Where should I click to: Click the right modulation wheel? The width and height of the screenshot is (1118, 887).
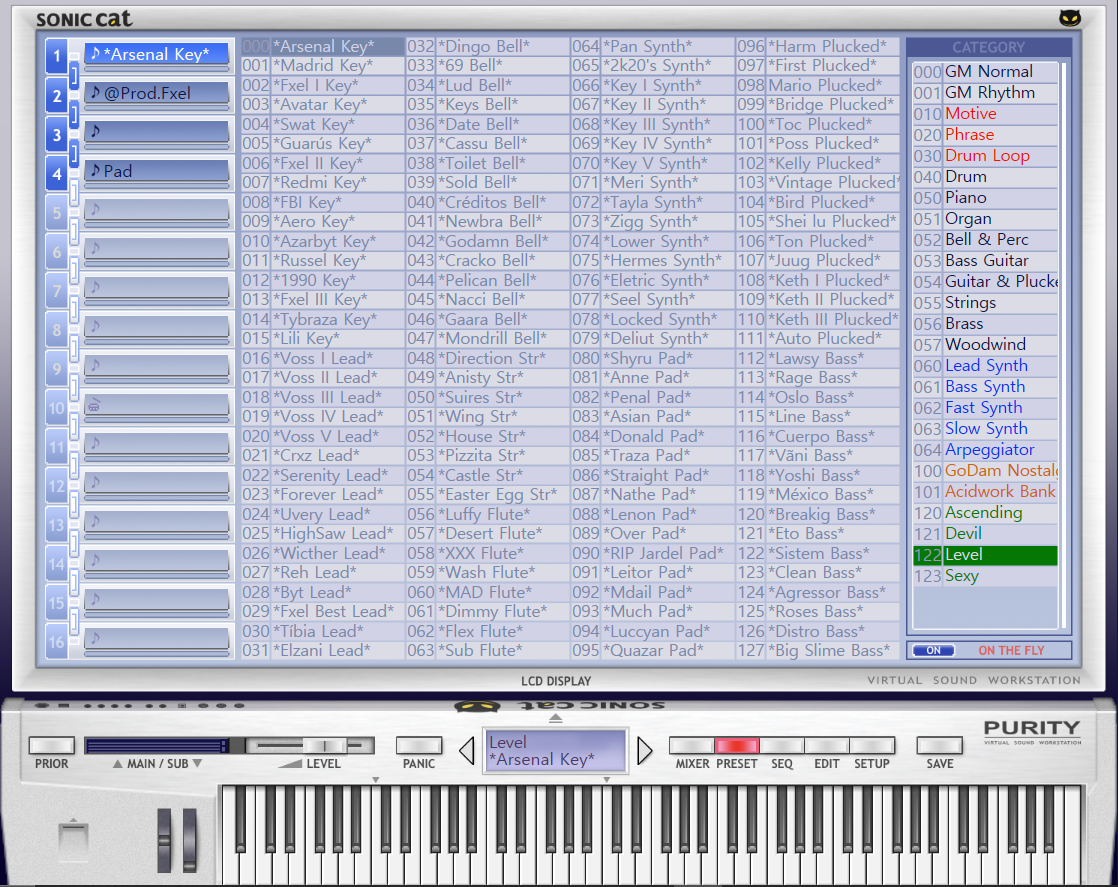click(x=190, y=841)
